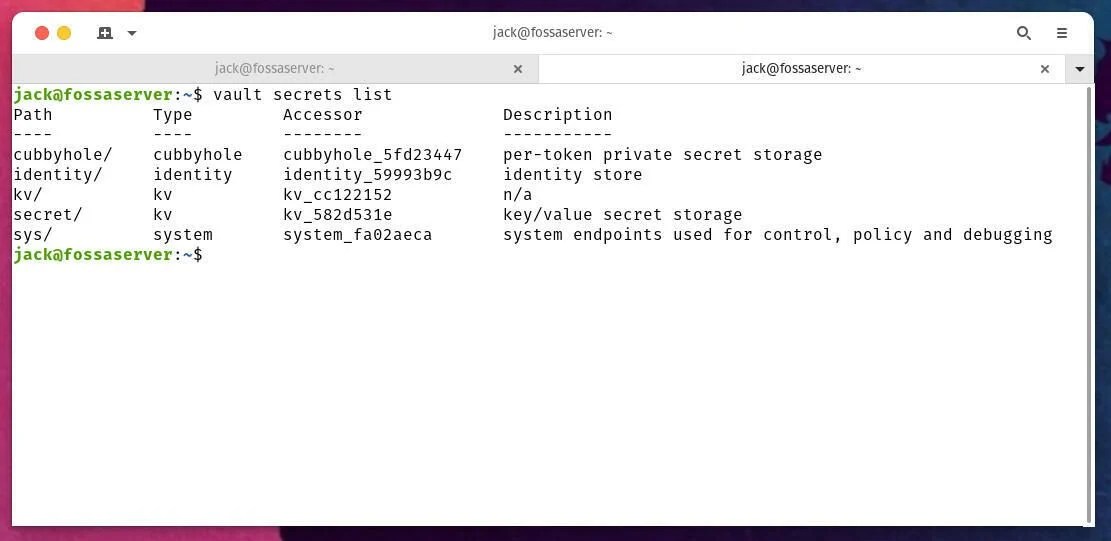Viewport: 1111px width, 541px height.
Task: Close the second jack@fossaserver tab
Action: tap(1044, 69)
